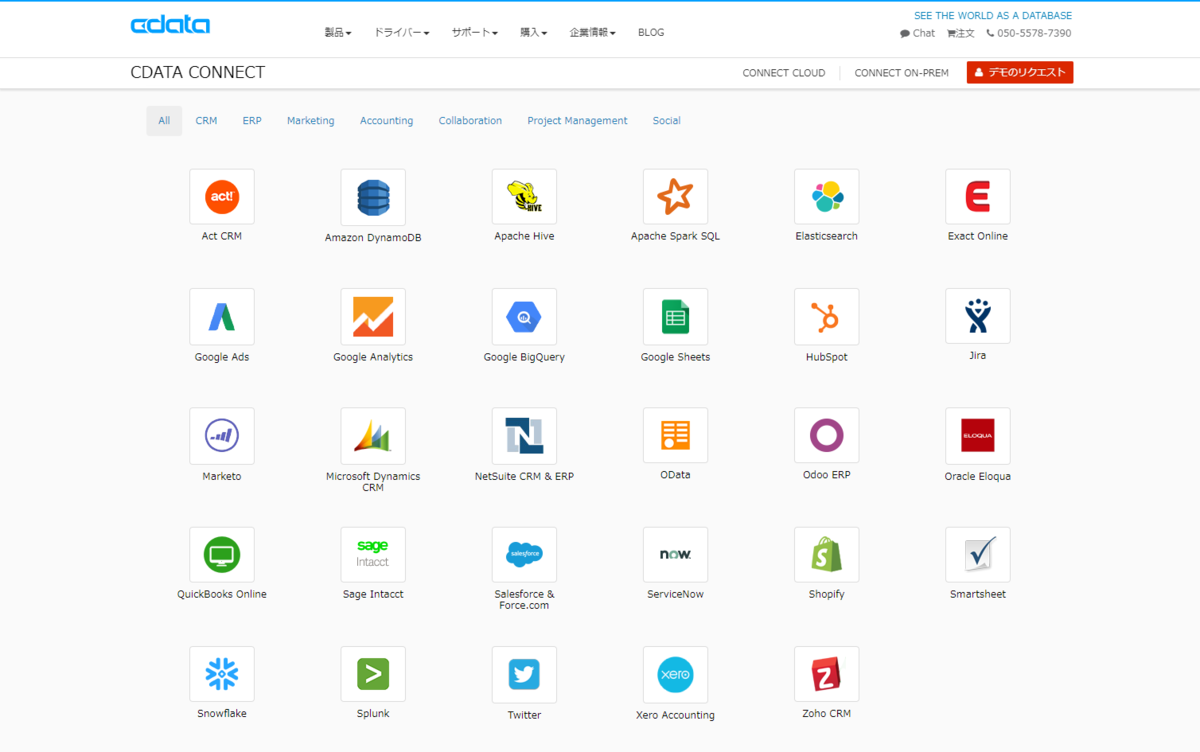
Task: Open the Twitter bird icon
Action: coord(524,675)
